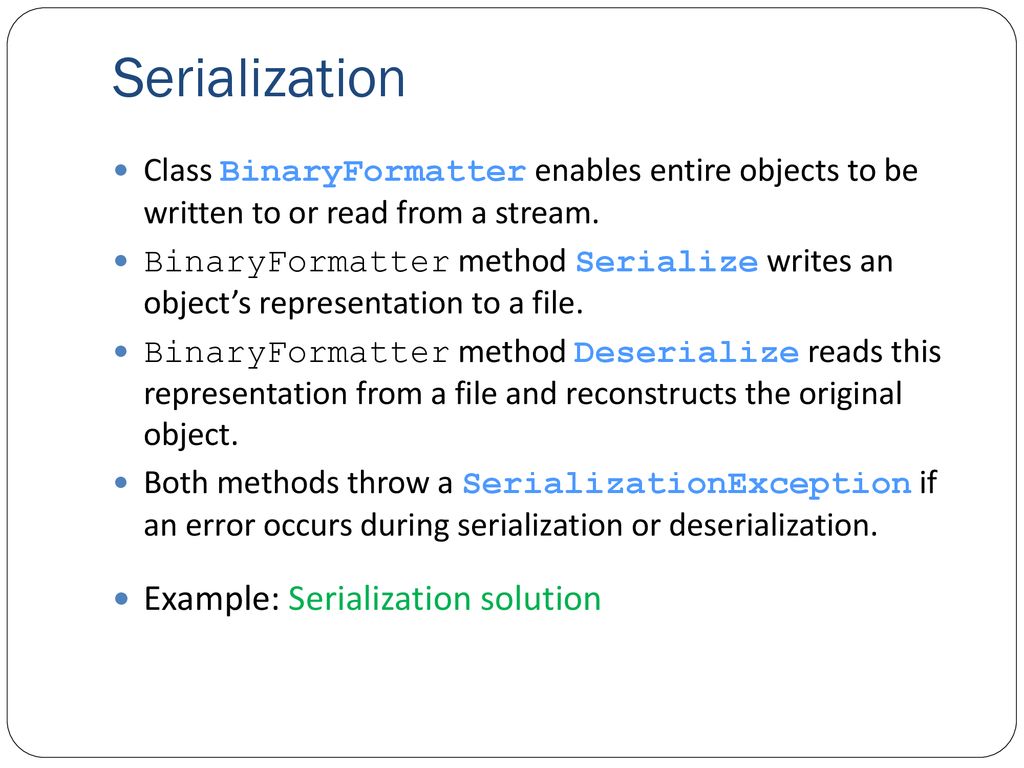
Task: Click the gray BinaryFormatter before method Deserialize
Action: tap(296, 353)
